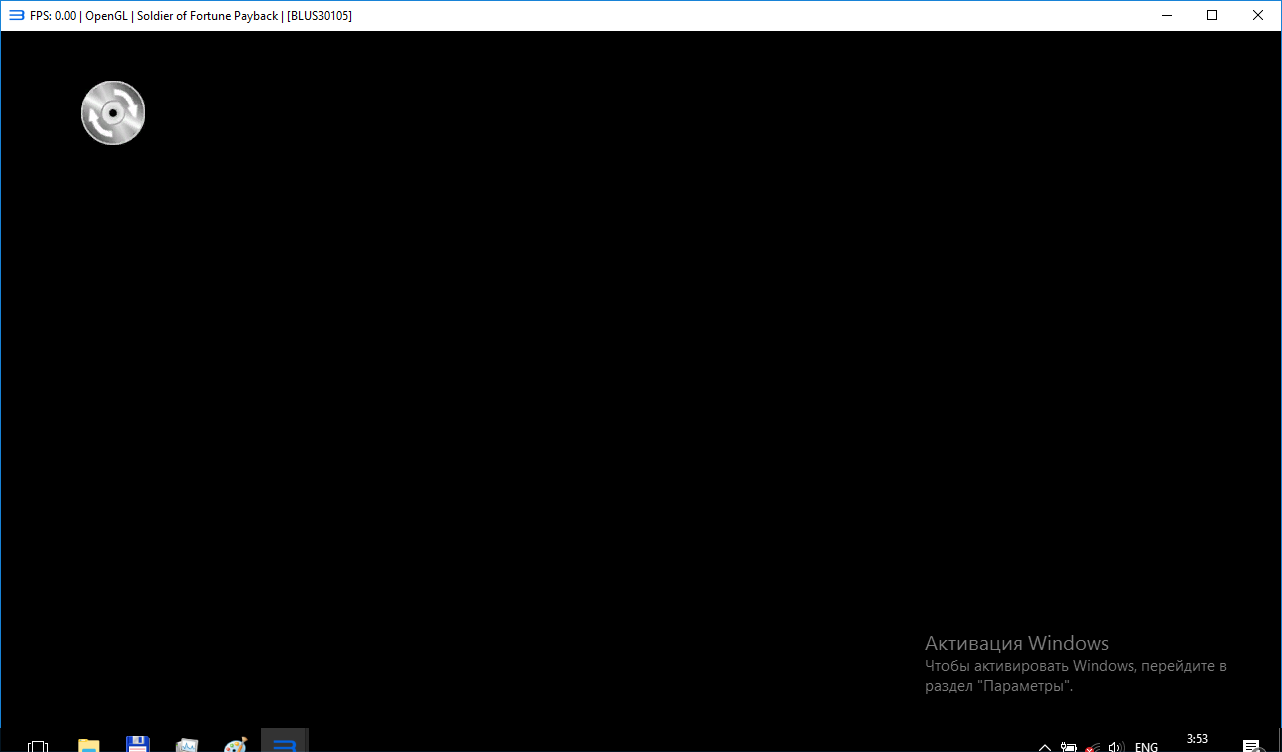This screenshot has width=1282, height=752.
Task: Click the window title bar text
Action: (190, 15)
